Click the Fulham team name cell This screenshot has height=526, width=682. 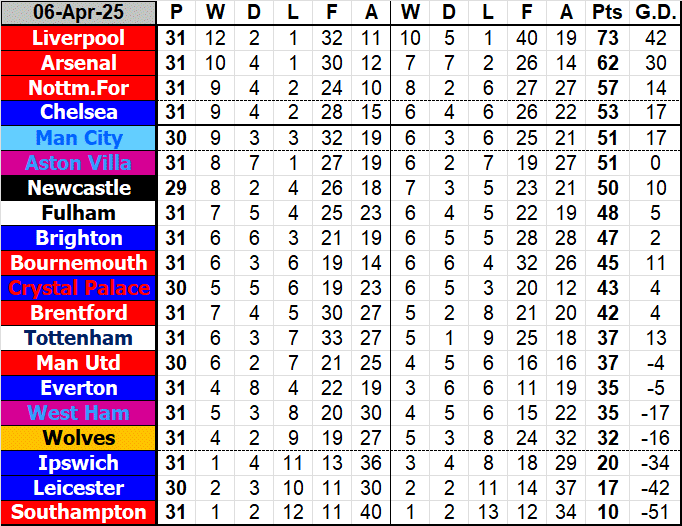[x=79, y=213]
